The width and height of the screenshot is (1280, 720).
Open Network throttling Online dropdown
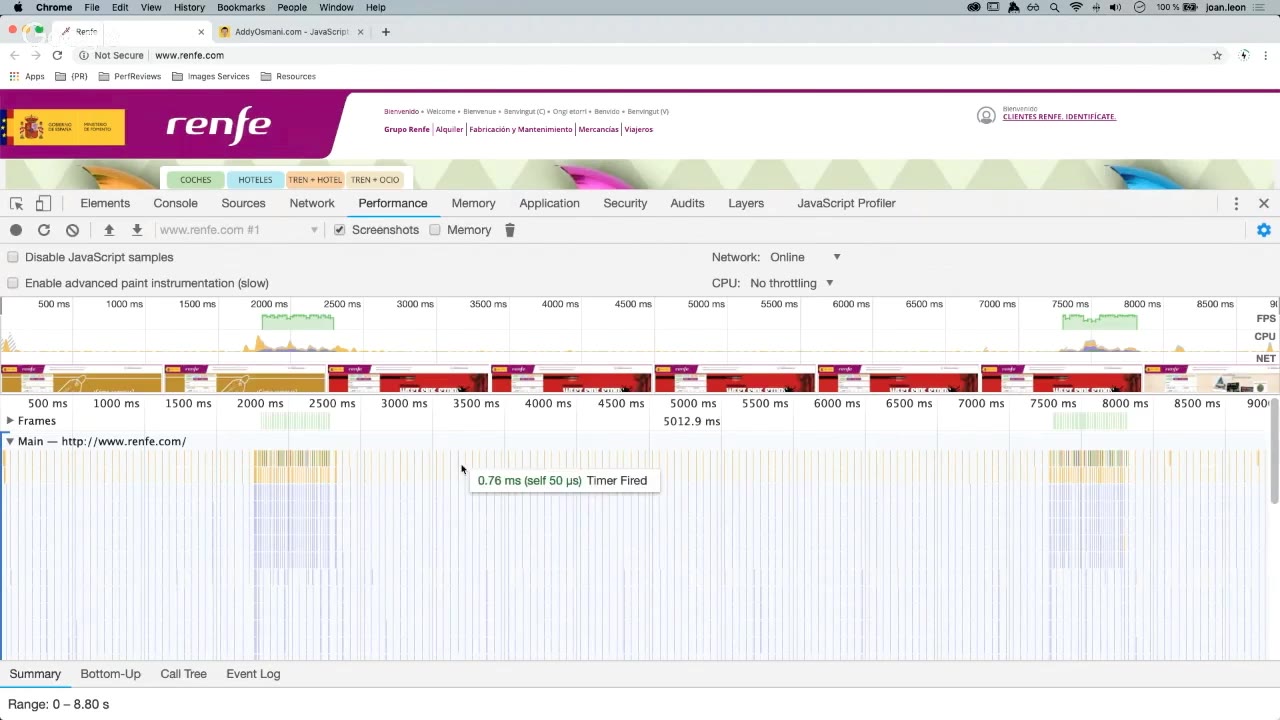tap(806, 257)
